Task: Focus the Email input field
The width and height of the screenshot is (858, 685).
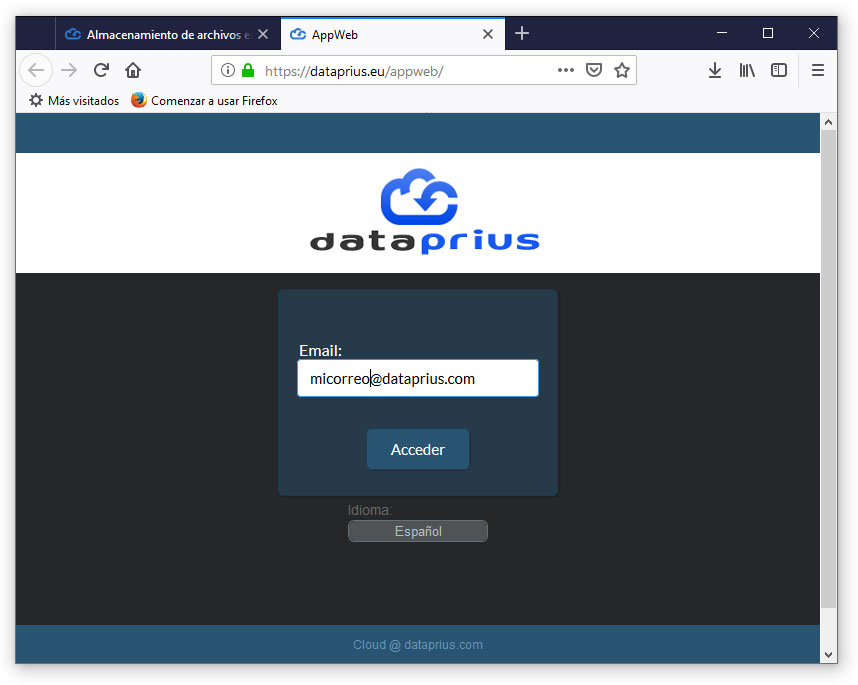Action: (x=418, y=378)
